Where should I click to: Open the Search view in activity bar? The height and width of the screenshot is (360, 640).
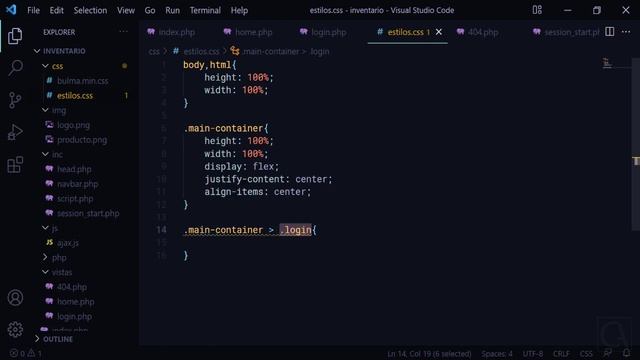pos(15,68)
